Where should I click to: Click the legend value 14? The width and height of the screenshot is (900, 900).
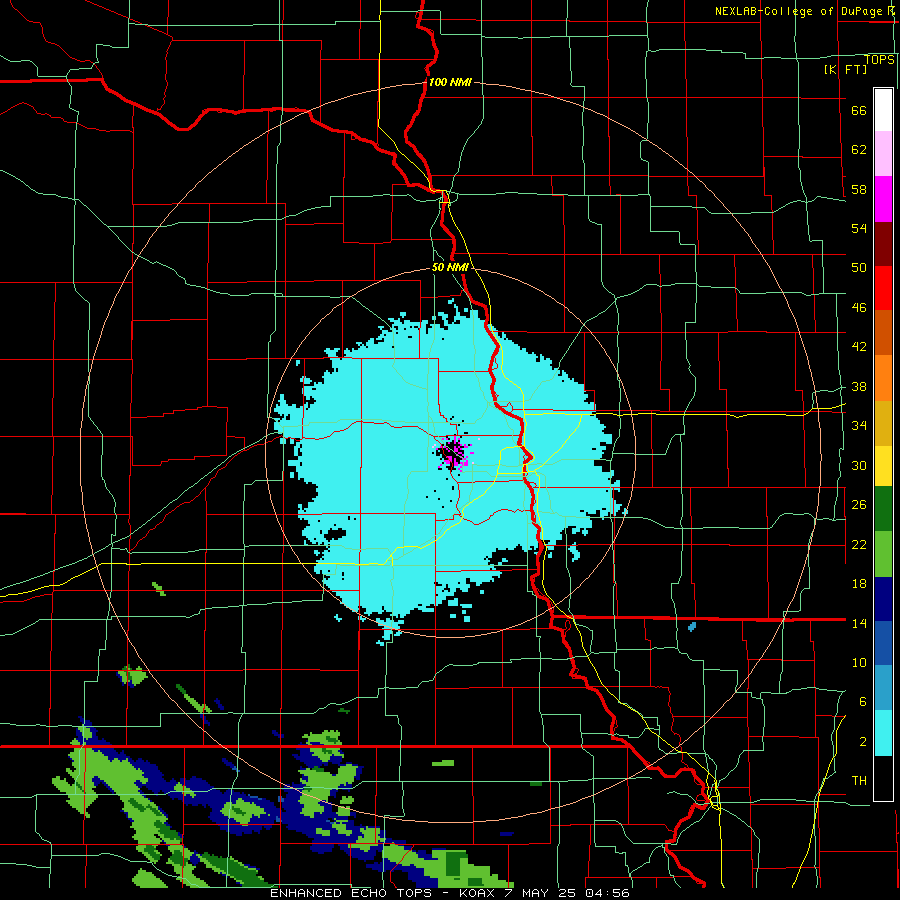point(859,623)
